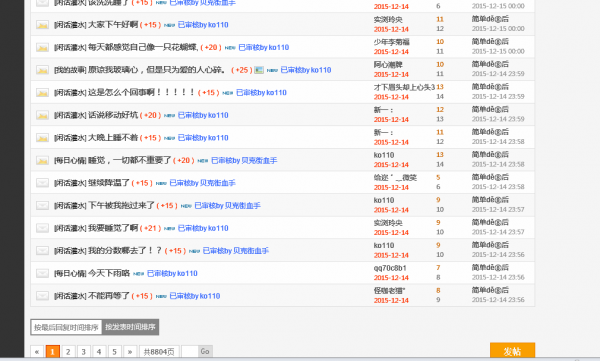Click envelope icon beside 继续降温了 thread
Screen dimensions: 600x361
(x=42, y=183)
